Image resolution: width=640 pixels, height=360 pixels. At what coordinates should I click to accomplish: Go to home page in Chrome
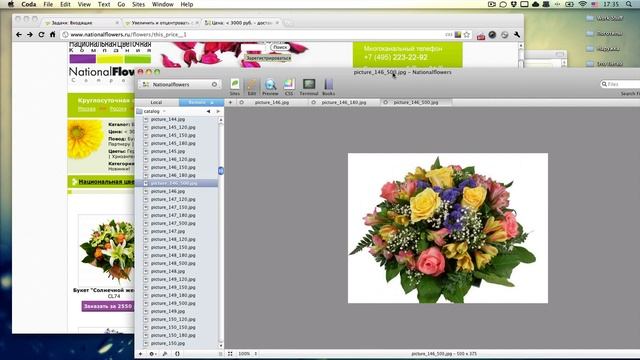(x=53, y=35)
